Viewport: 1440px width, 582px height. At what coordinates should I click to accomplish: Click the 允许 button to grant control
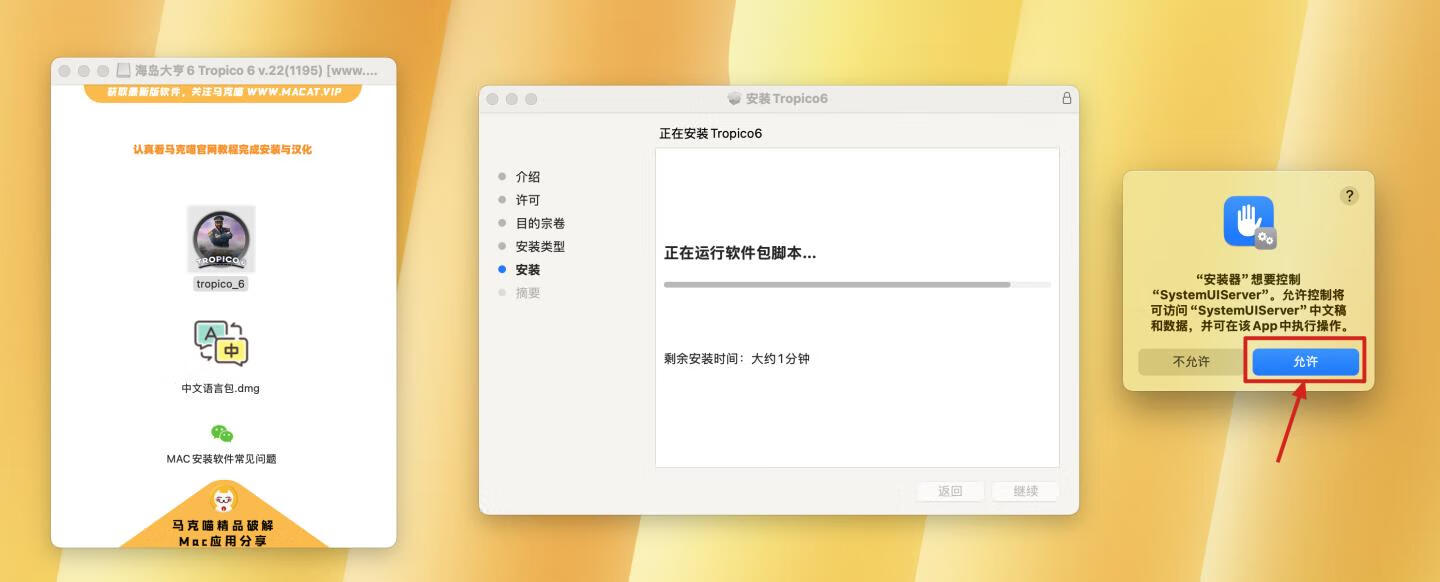pos(1305,361)
